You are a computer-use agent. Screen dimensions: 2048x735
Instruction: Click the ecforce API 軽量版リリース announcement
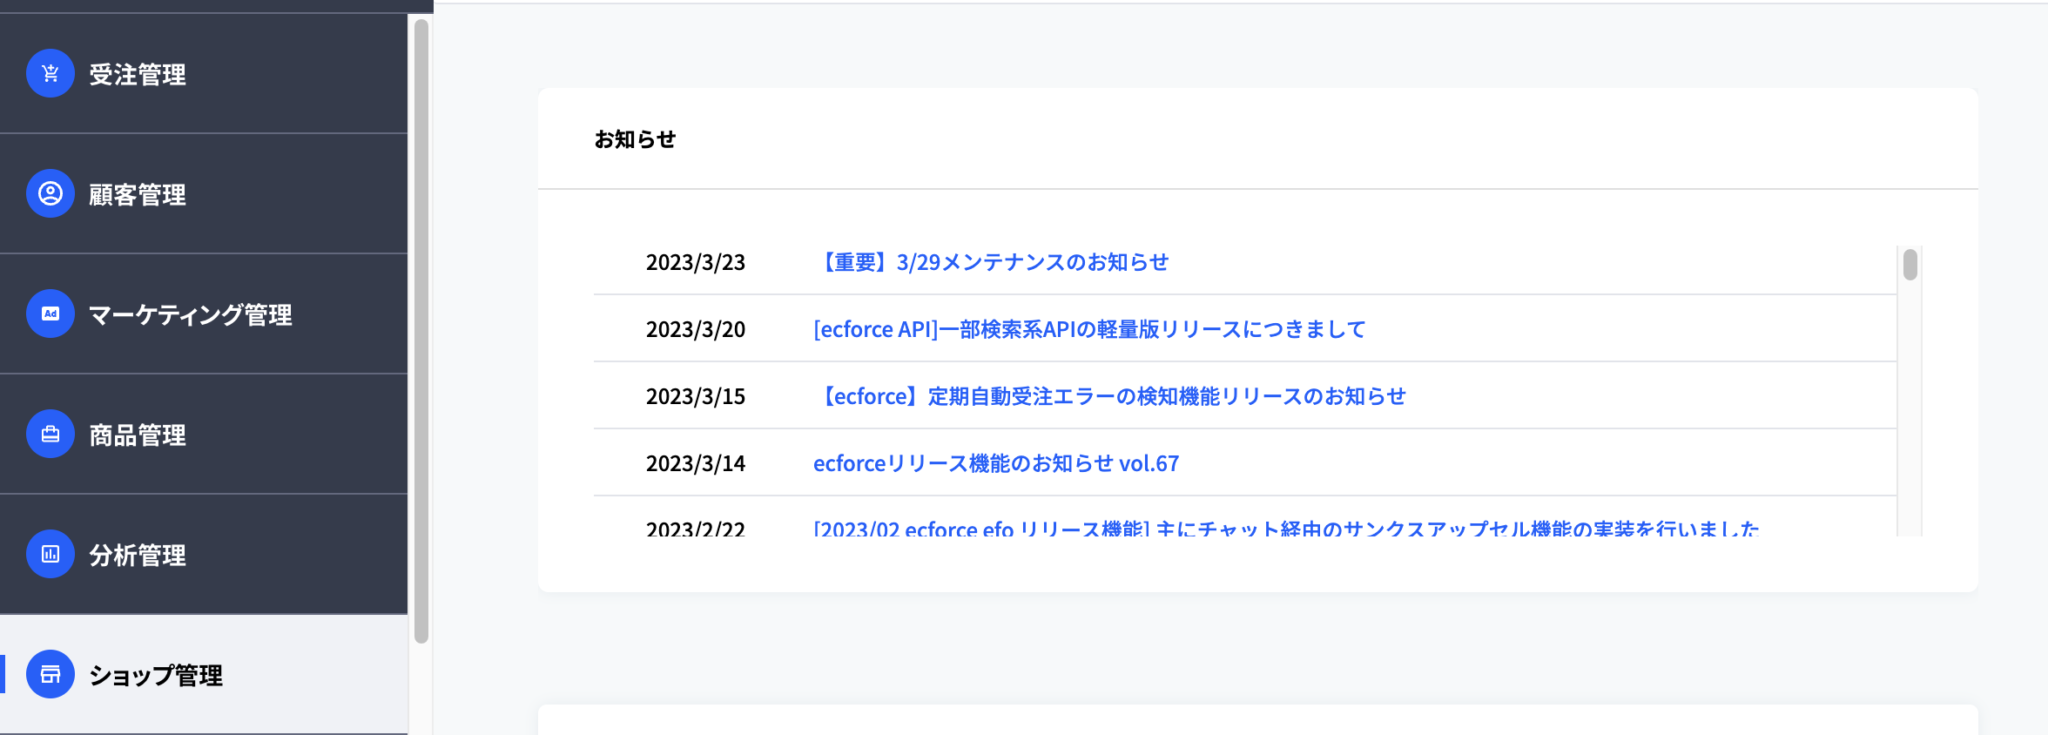coord(1090,328)
